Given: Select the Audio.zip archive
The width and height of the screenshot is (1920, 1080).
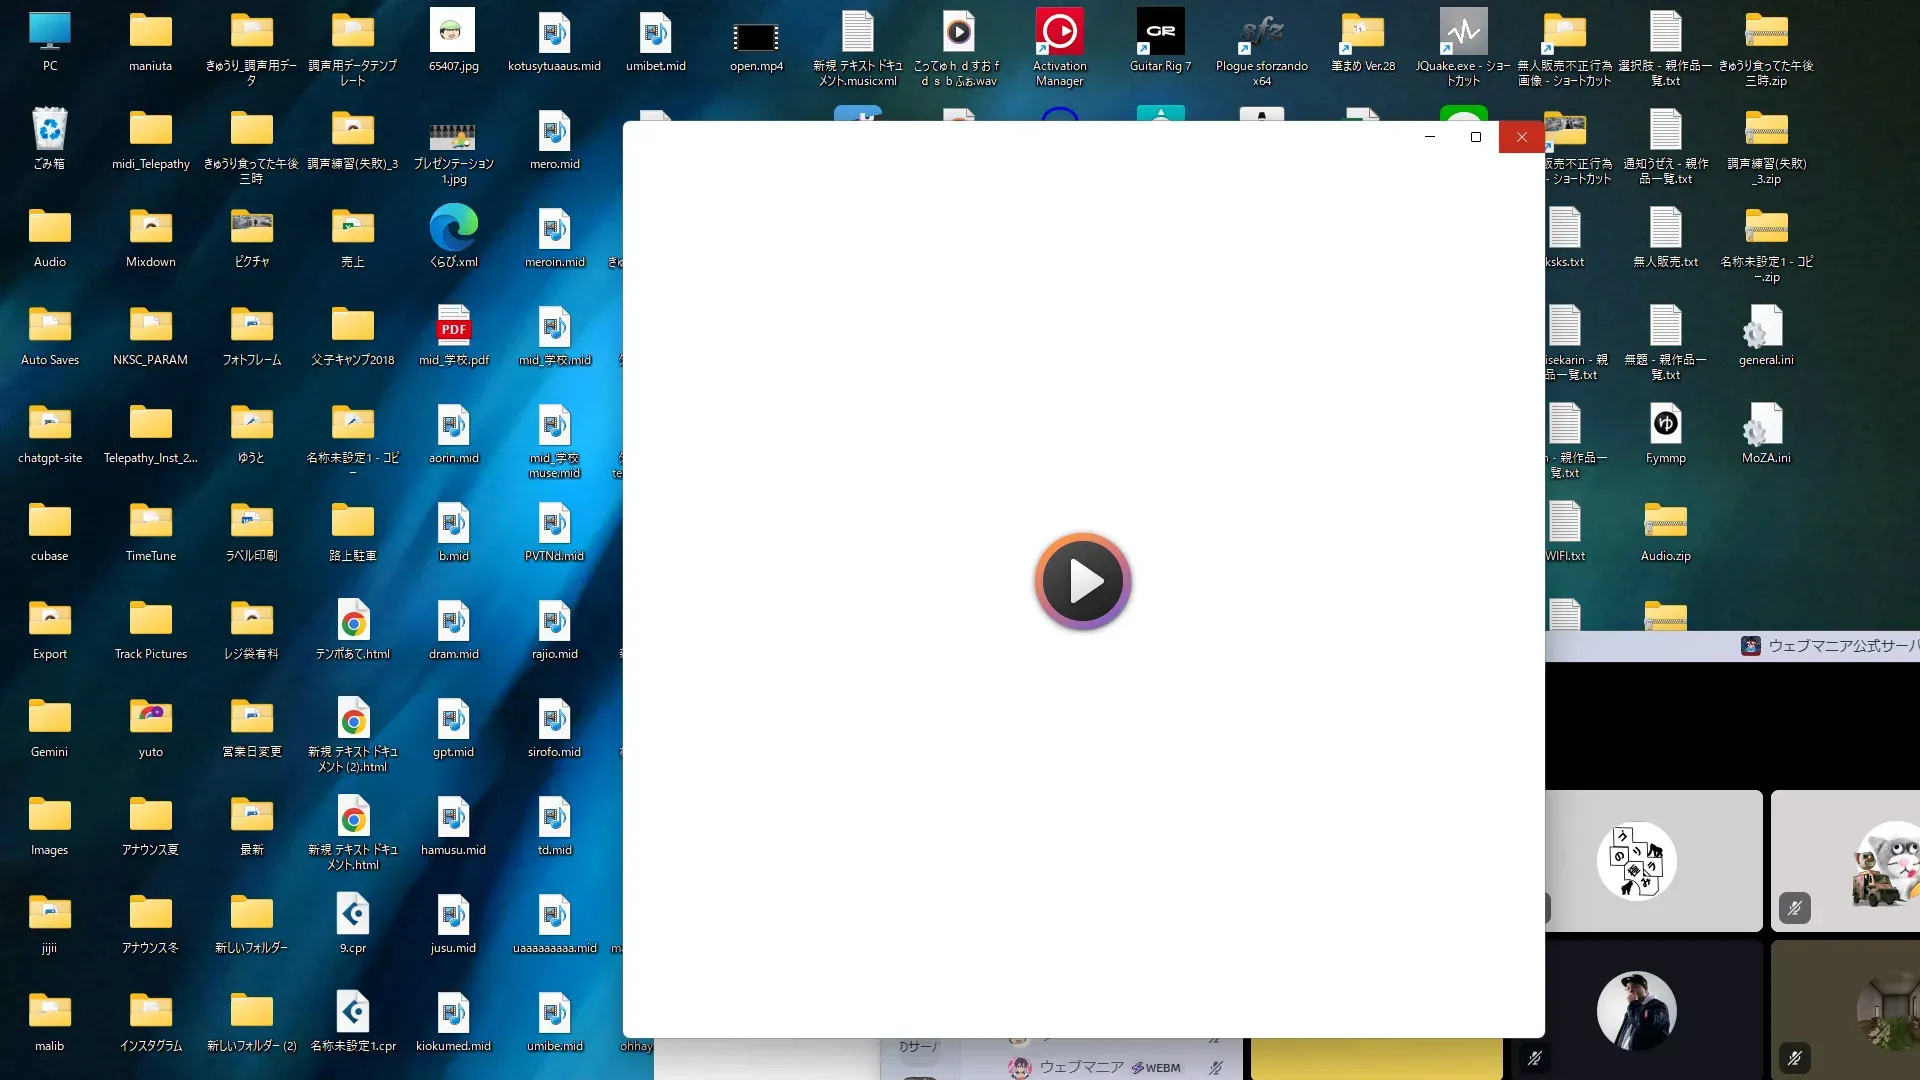Looking at the screenshot, I should pyautogui.click(x=1665, y=524).
